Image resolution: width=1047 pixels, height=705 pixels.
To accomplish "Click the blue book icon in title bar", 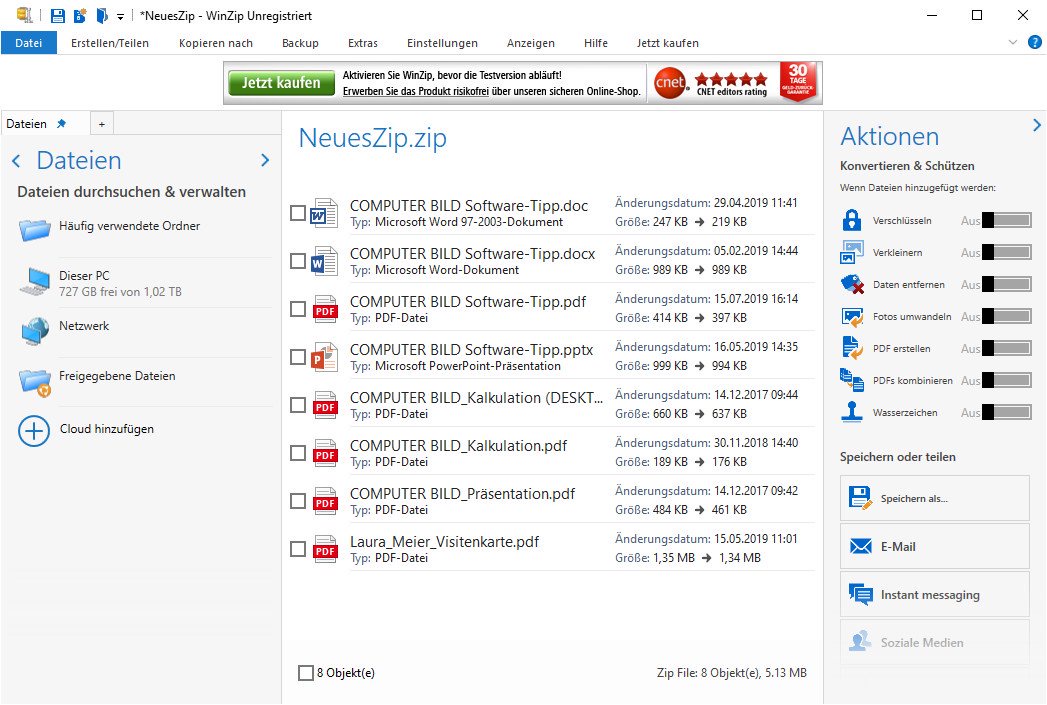I will [101, 15].
